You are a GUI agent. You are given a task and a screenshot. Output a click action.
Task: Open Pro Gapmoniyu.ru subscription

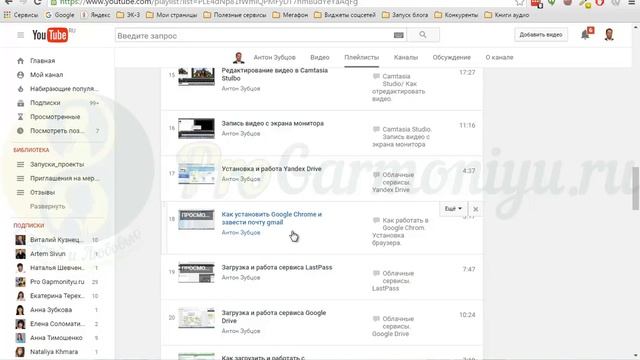57,282
